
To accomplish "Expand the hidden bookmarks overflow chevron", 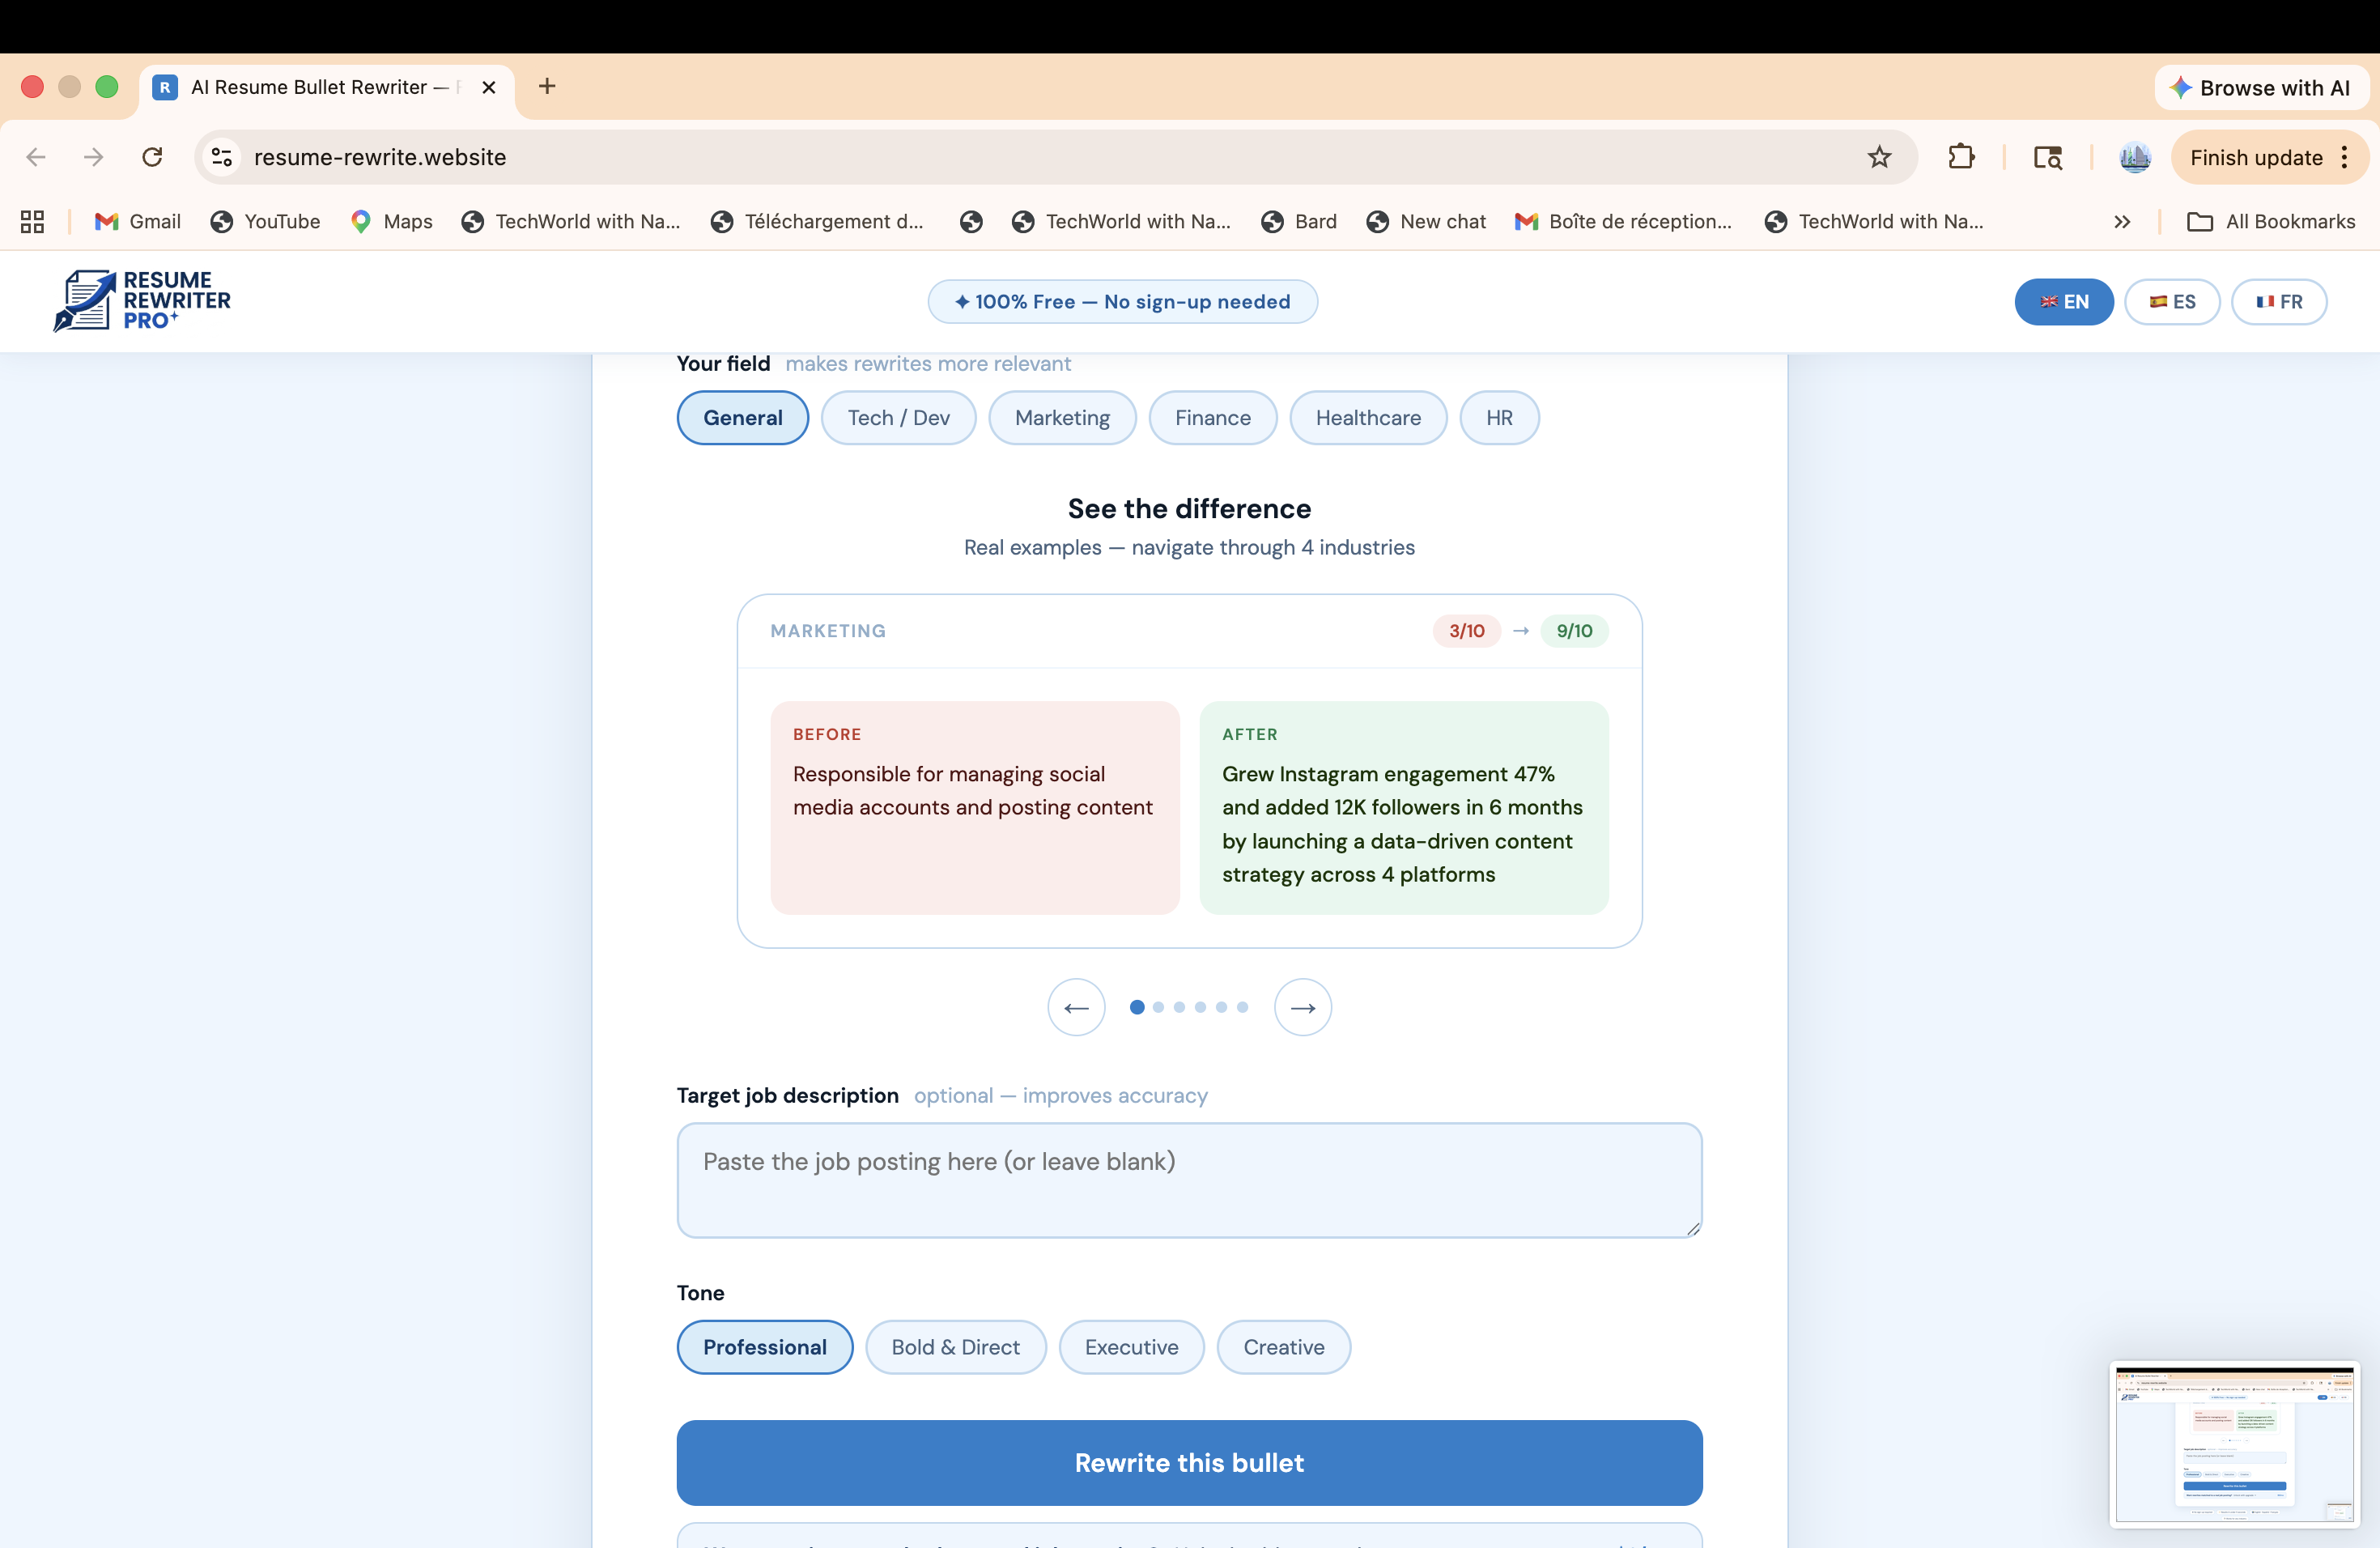I will (x=2122, y=221).
